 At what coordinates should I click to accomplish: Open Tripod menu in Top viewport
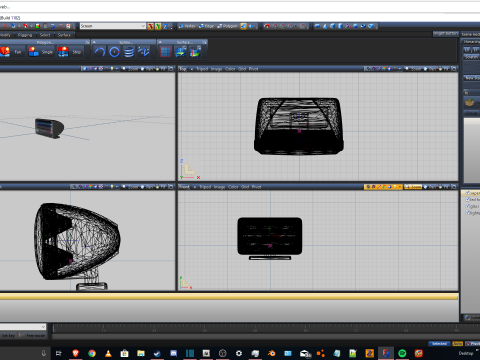pyautogui.click(x=202, y=69)
